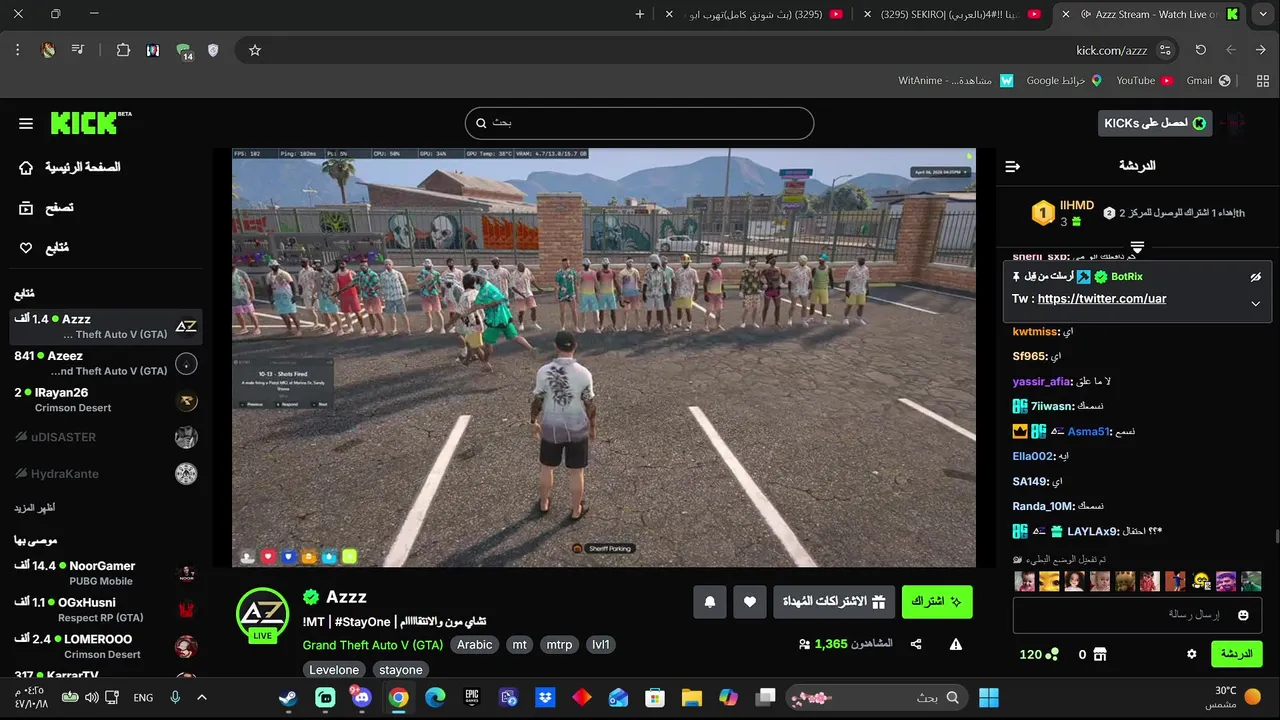Screen dimensions: 1280x720
Task: Click the kwtmiss username in chat
Action: point(1035,332)
